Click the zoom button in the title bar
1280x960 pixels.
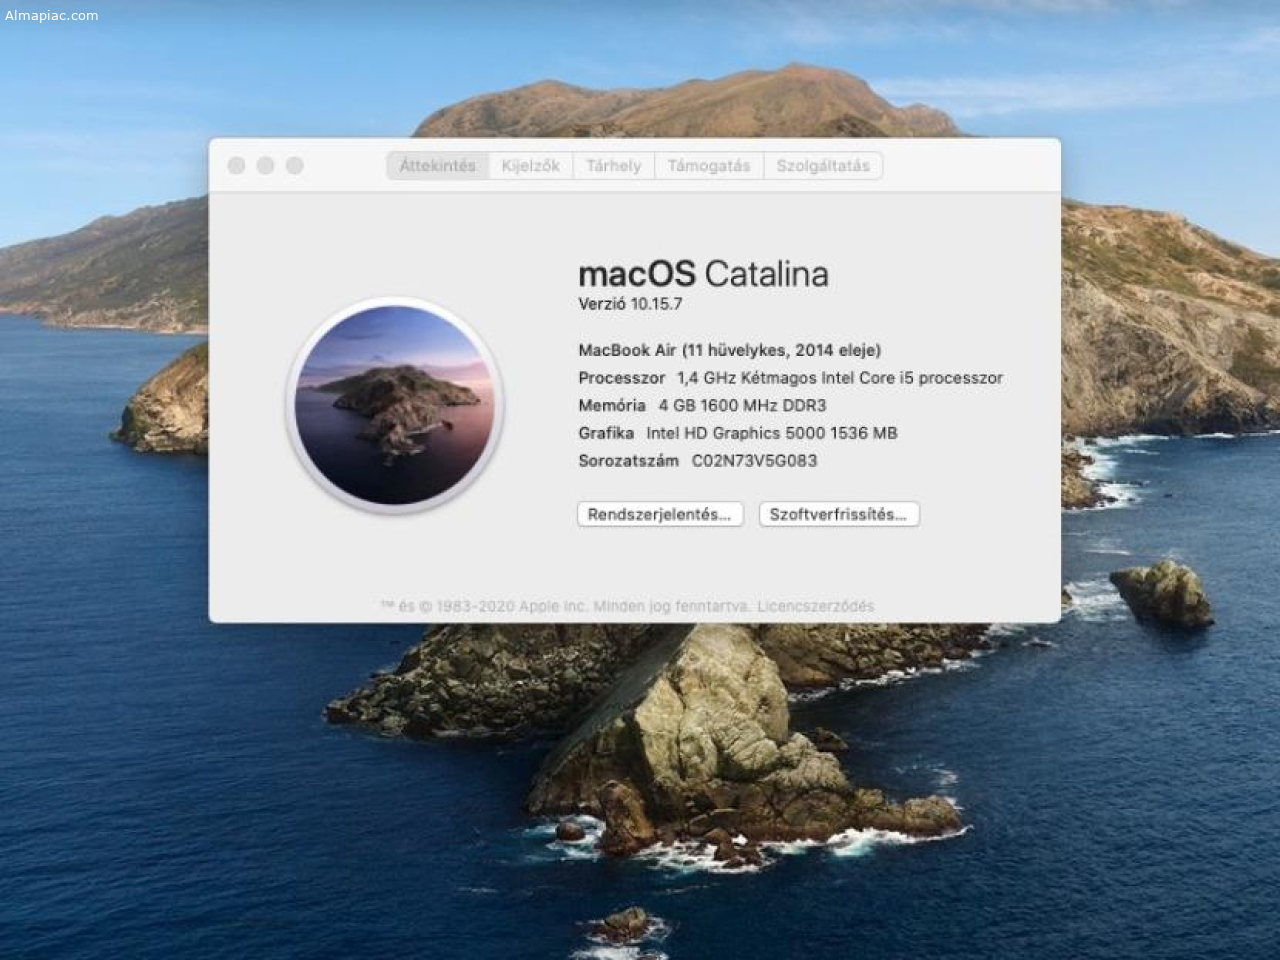click(x=294, y=166)
